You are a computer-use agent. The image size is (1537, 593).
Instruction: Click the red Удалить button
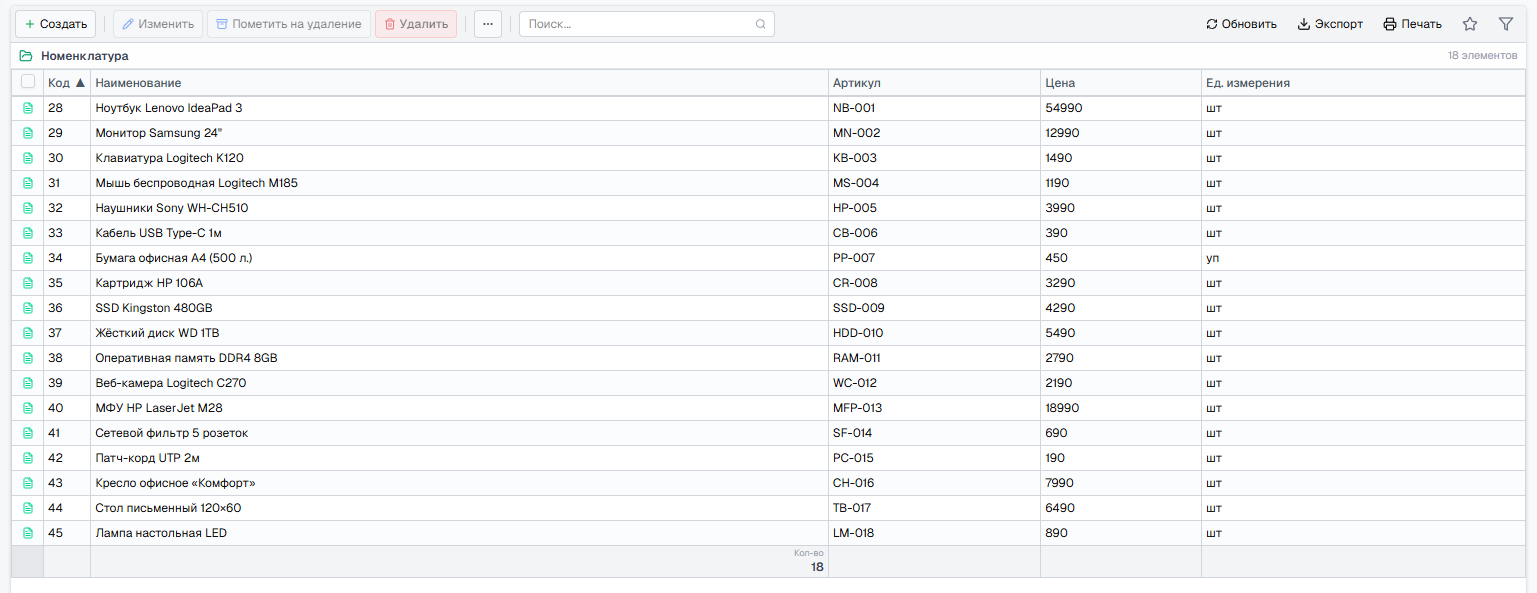tap(416, 24)
